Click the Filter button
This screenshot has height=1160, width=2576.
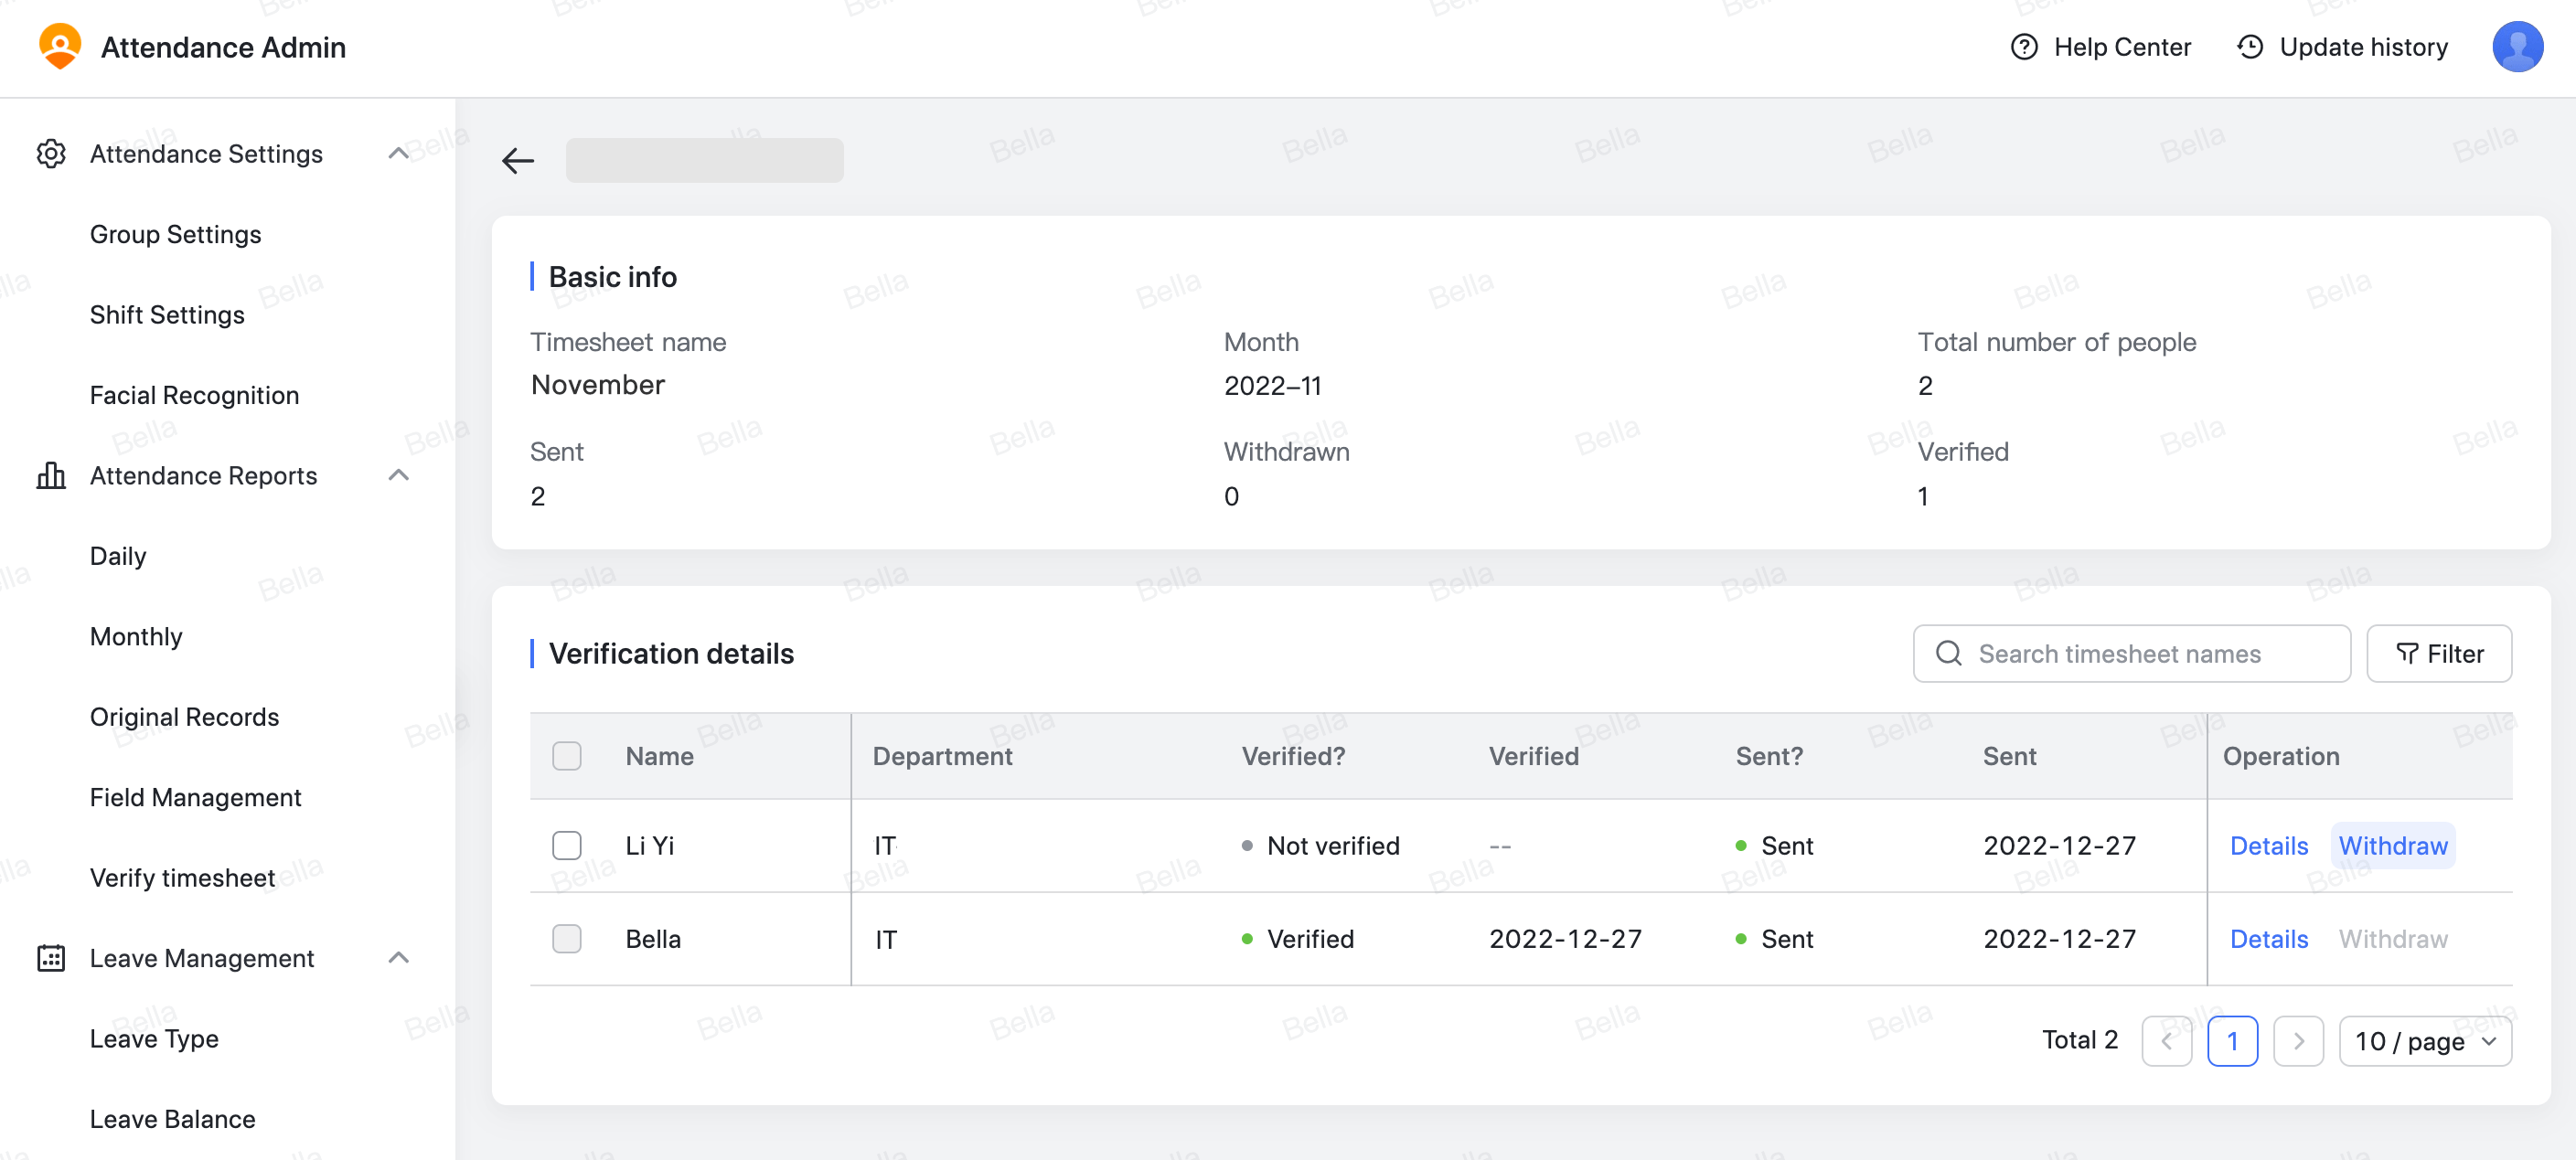[2439, 653]
